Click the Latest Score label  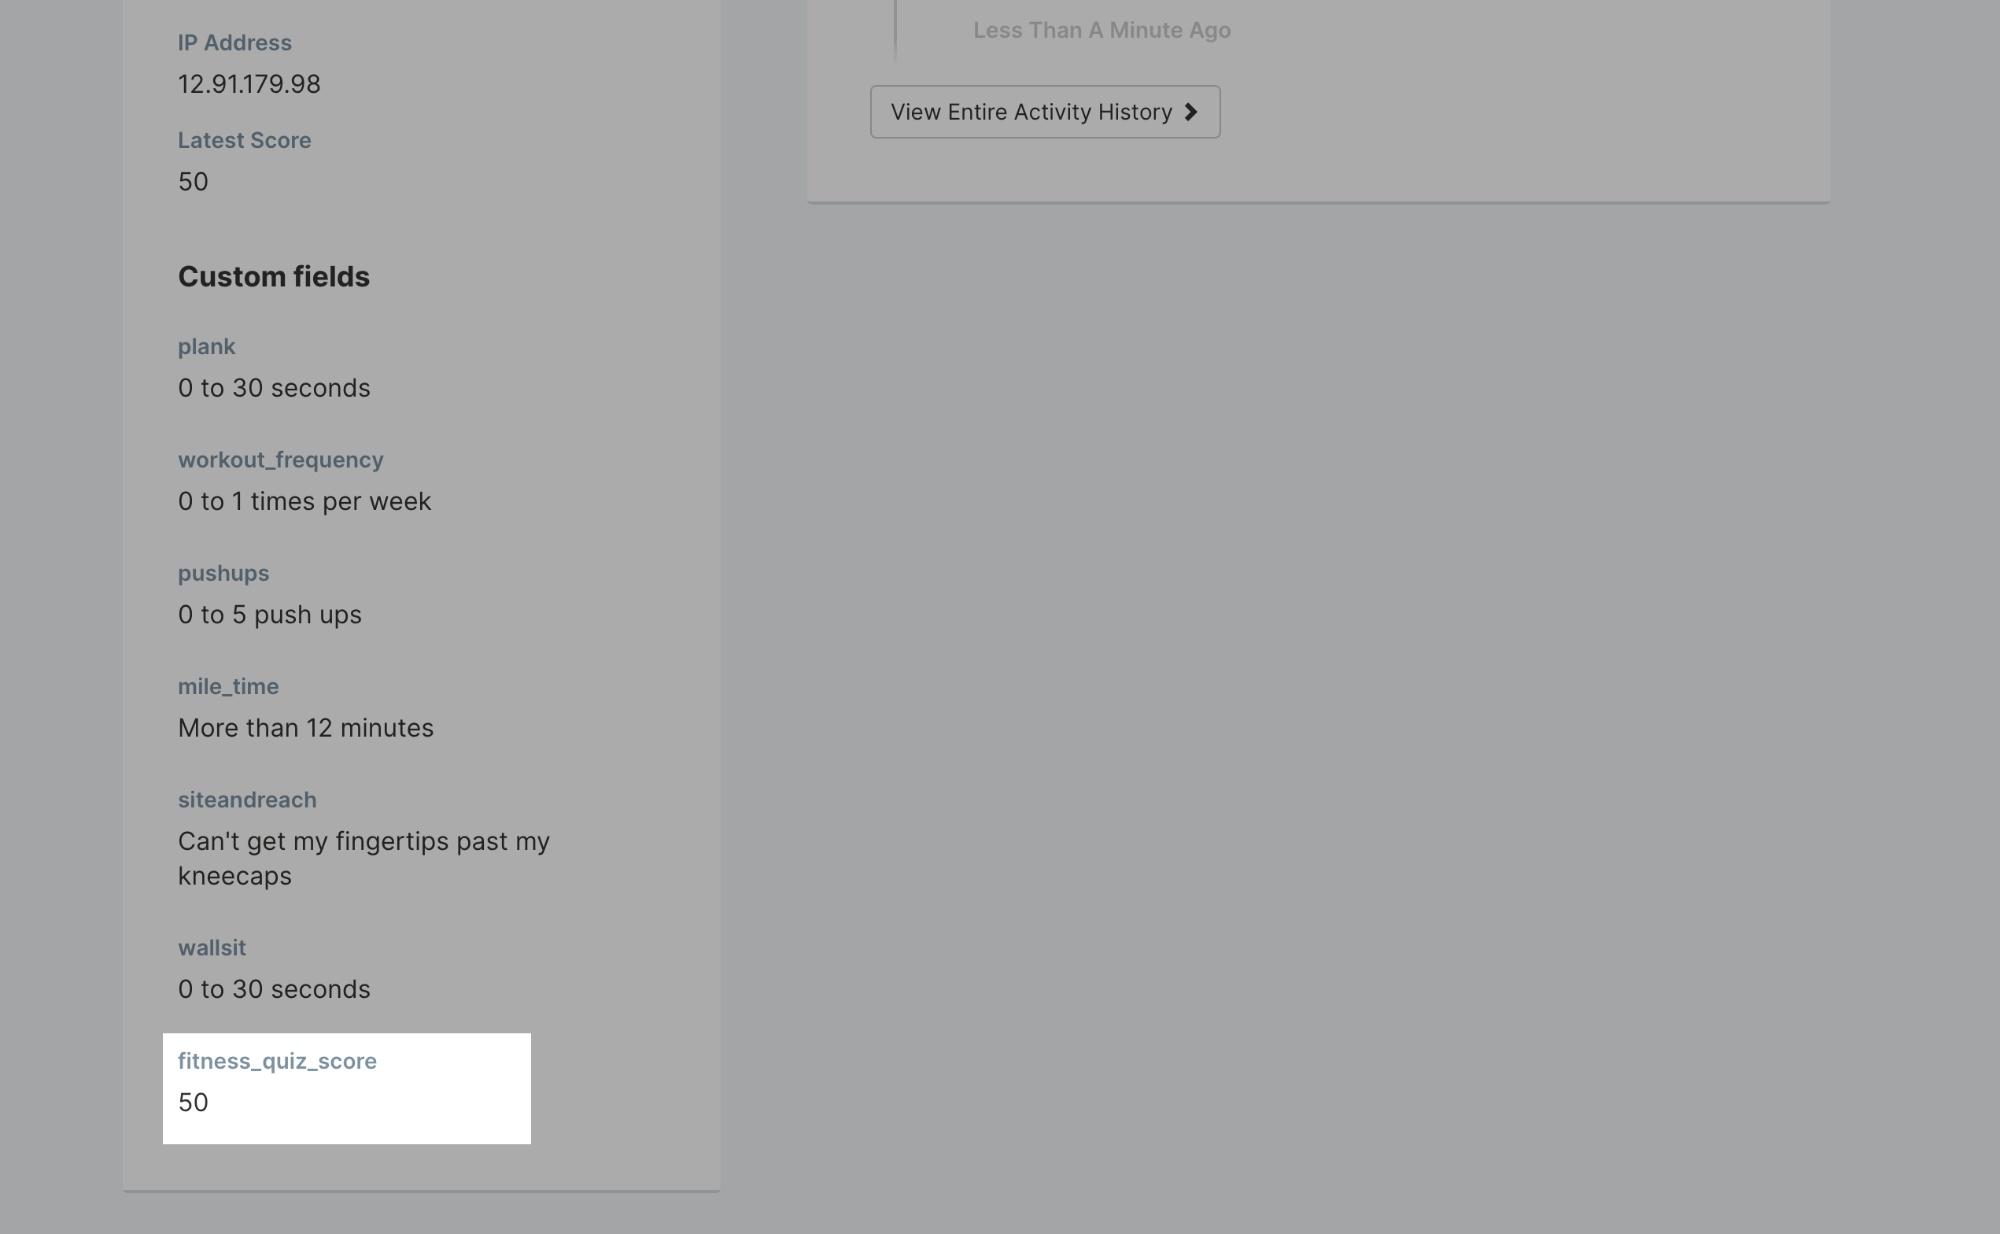(x=244, y=141)
